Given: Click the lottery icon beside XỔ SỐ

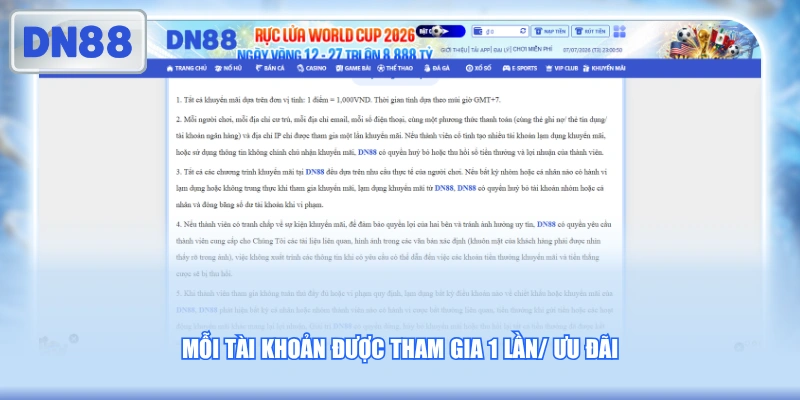Looking at the screenshot, I should pyautogui.click(x=469, y=68).
